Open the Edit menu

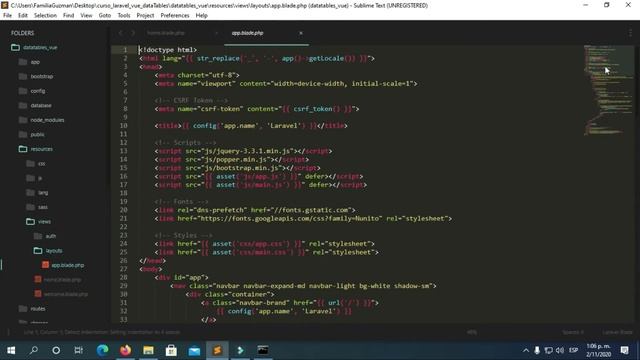click(23, 16)
